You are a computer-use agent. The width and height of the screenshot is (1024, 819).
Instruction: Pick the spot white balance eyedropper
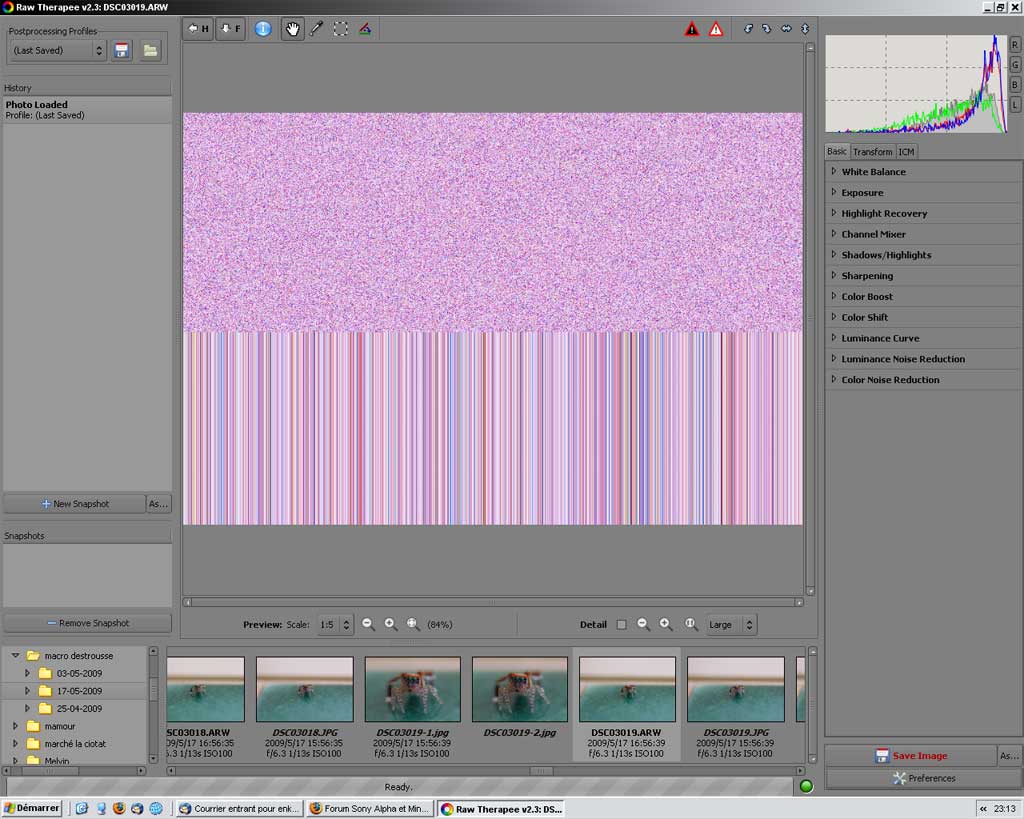tap(316, 29)
